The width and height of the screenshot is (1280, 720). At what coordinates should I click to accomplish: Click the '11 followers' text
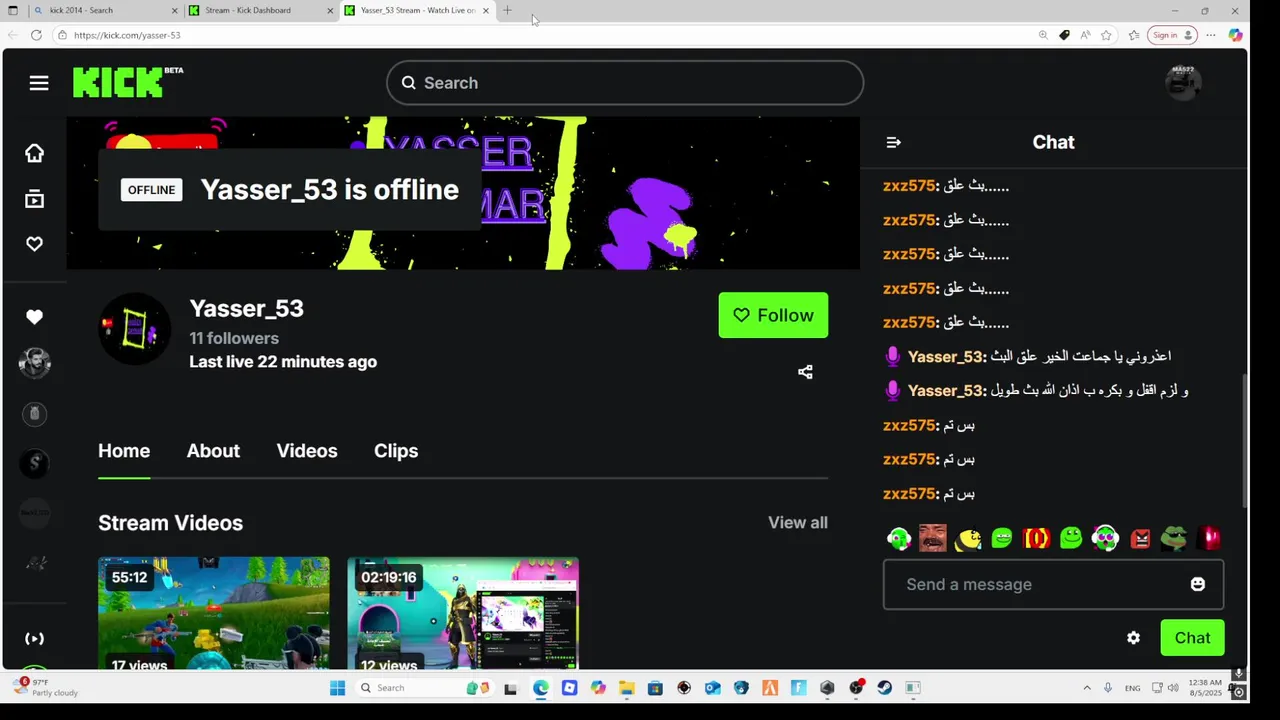(x=234, y=338)
